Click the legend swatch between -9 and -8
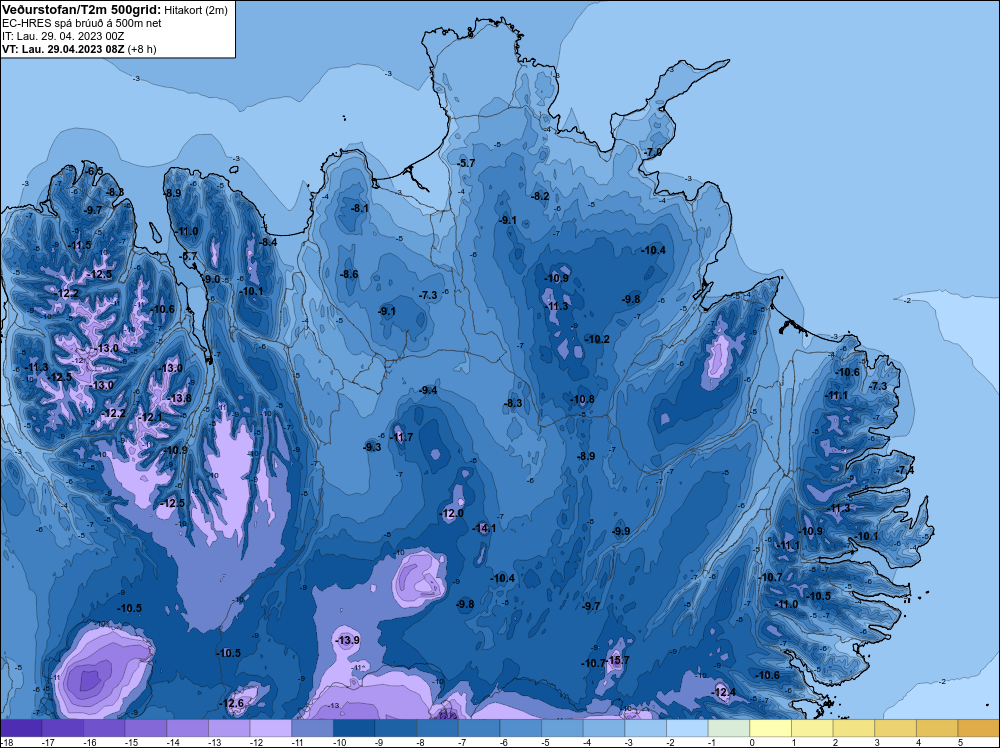Image resolution: width=1000 pixels, height=748 pixels. [396, 728]
